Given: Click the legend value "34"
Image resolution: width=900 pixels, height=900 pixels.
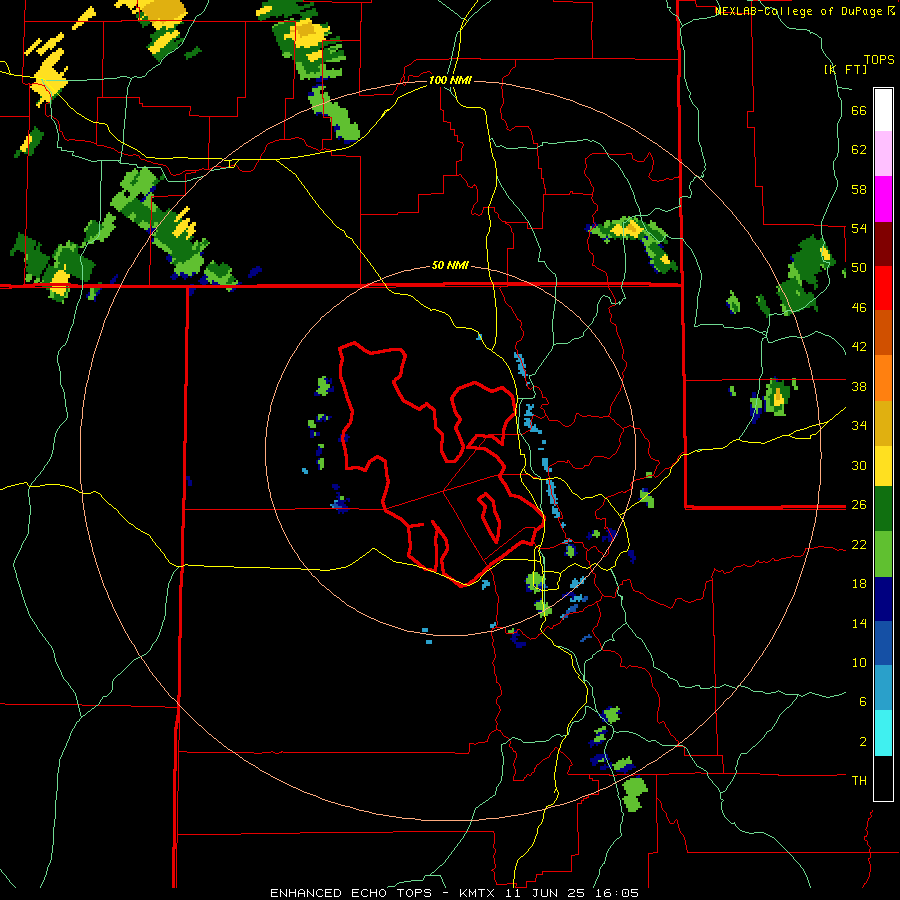Looking at the screenshot, I should pos(859,425).
